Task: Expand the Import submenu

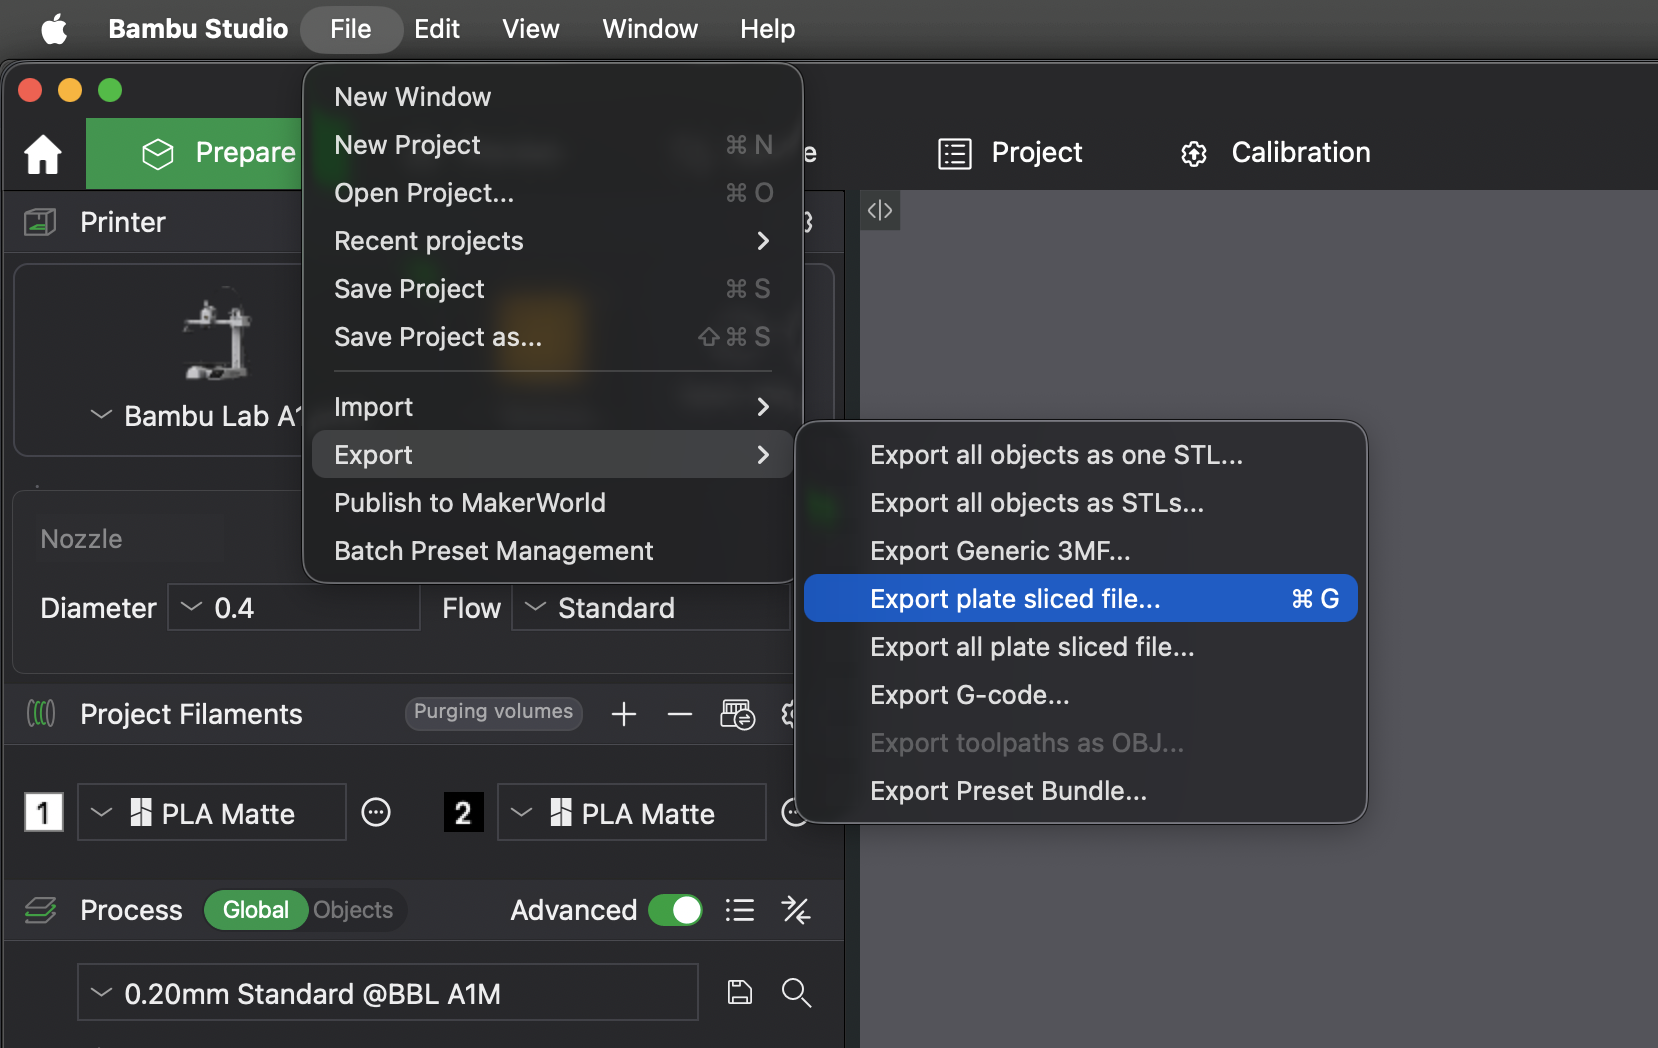Action: click(x=553, y=407)
